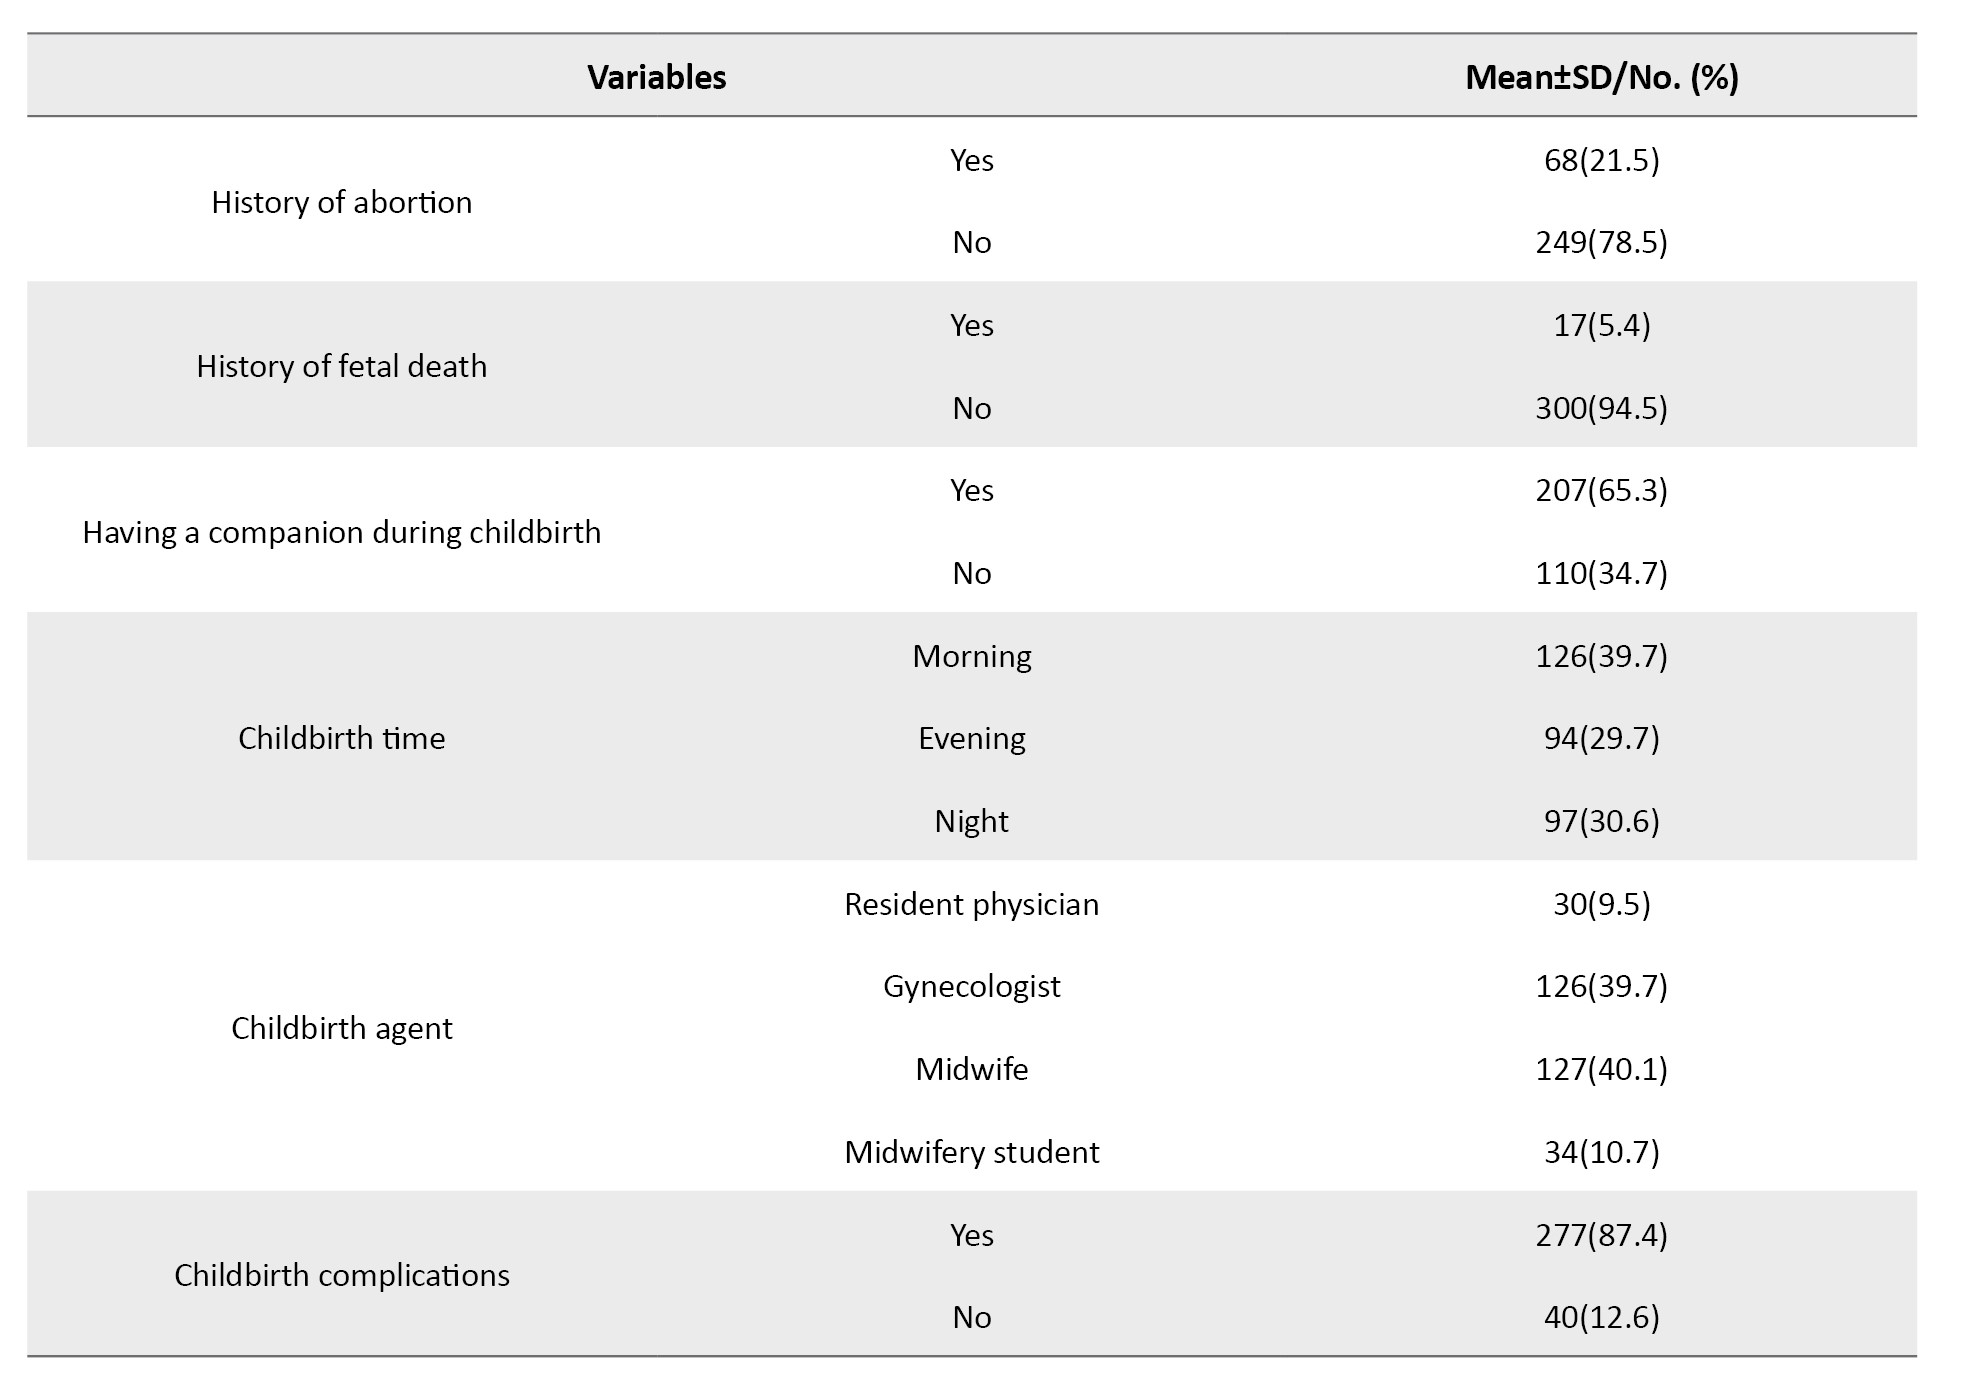Select Having a companion during childbirth label
This screenshot has height=1381, width=1973.
[341, 532]
